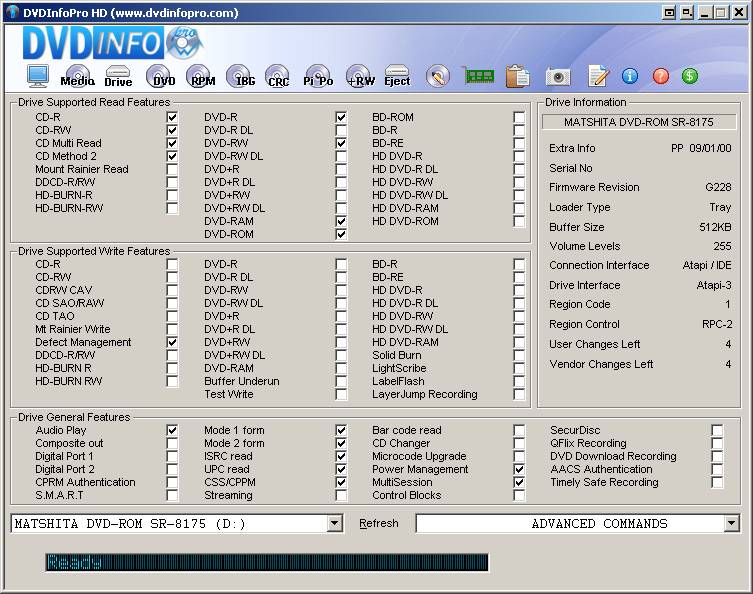Image resolution: width=753 pixels, height=594 pixels.
Task: Click the DVD toolbar tab item
Action: click(163, 78)
